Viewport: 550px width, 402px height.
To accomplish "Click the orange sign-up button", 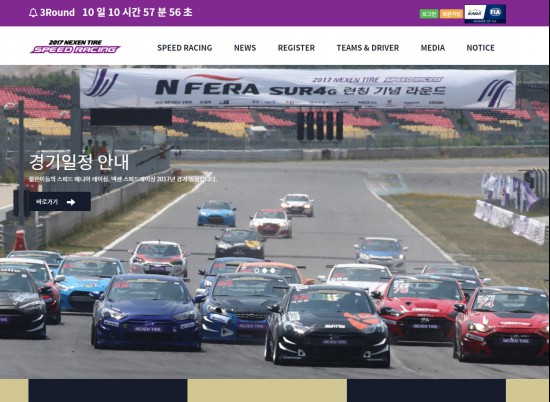I will pos(451,14).
